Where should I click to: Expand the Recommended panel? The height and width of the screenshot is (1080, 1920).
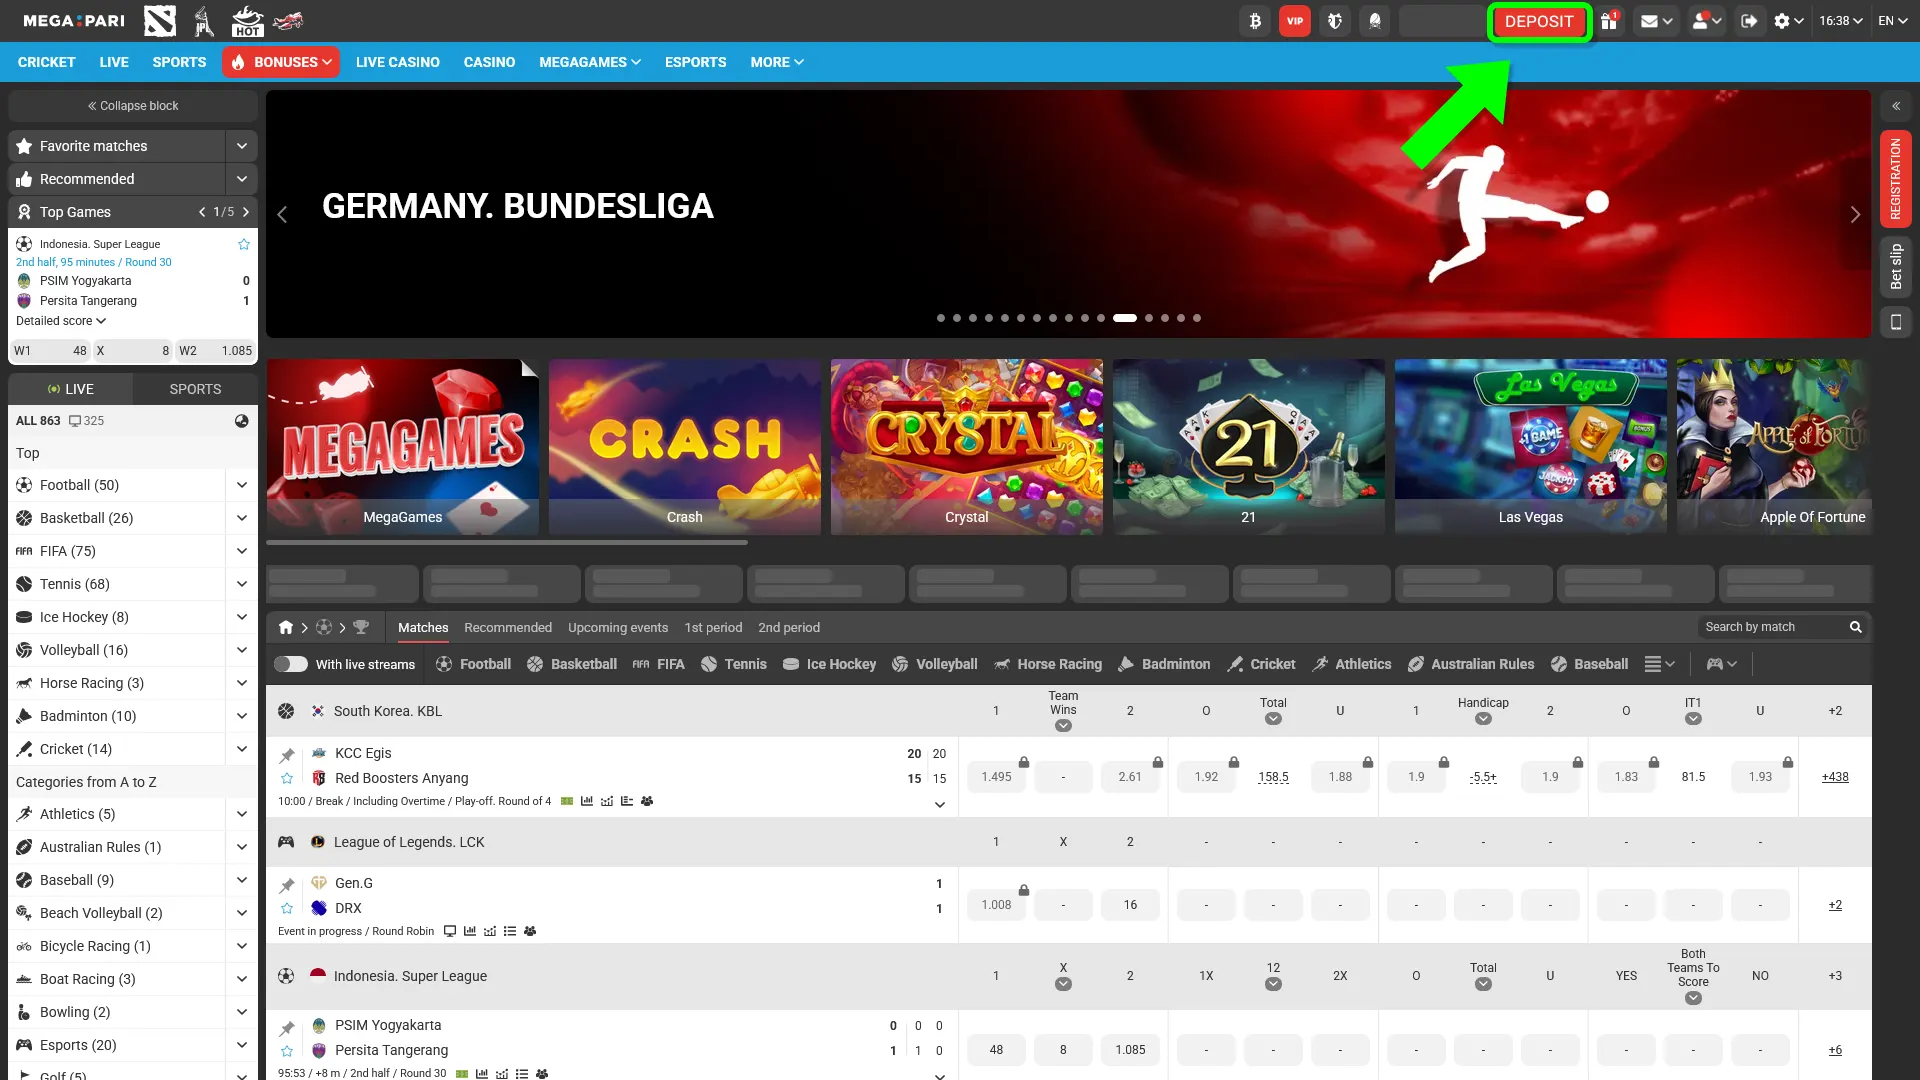[x=241, y=179]
